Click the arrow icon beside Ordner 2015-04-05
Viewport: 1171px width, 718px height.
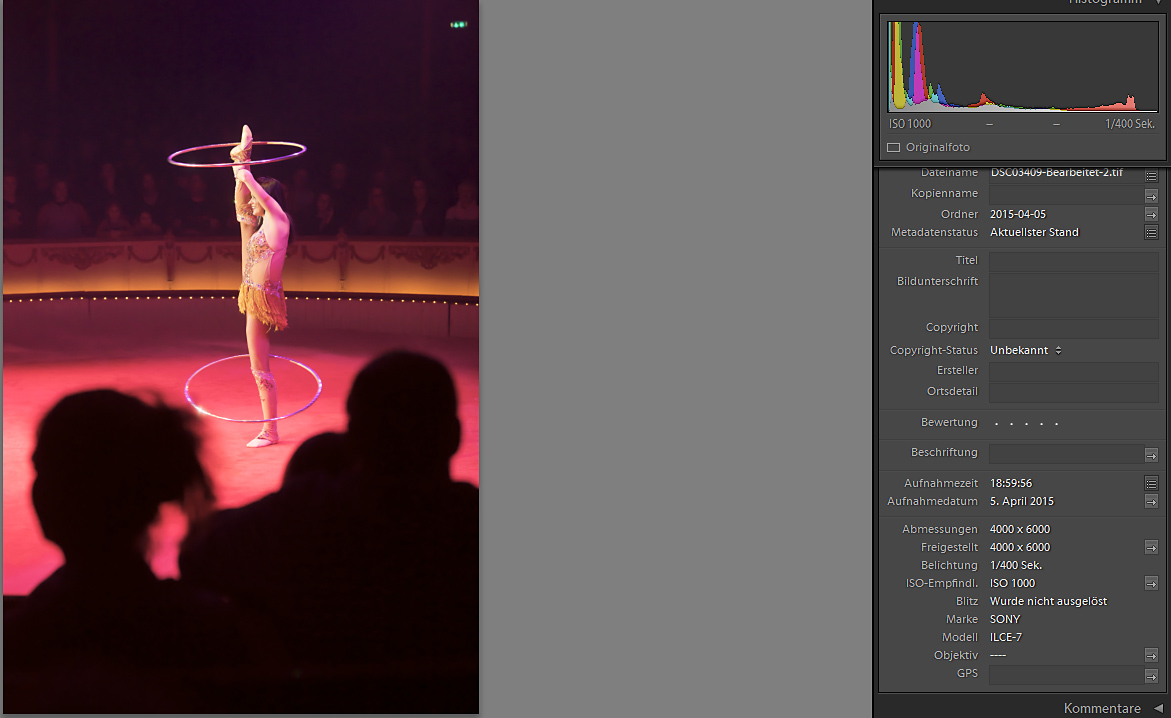point(1151,214)
